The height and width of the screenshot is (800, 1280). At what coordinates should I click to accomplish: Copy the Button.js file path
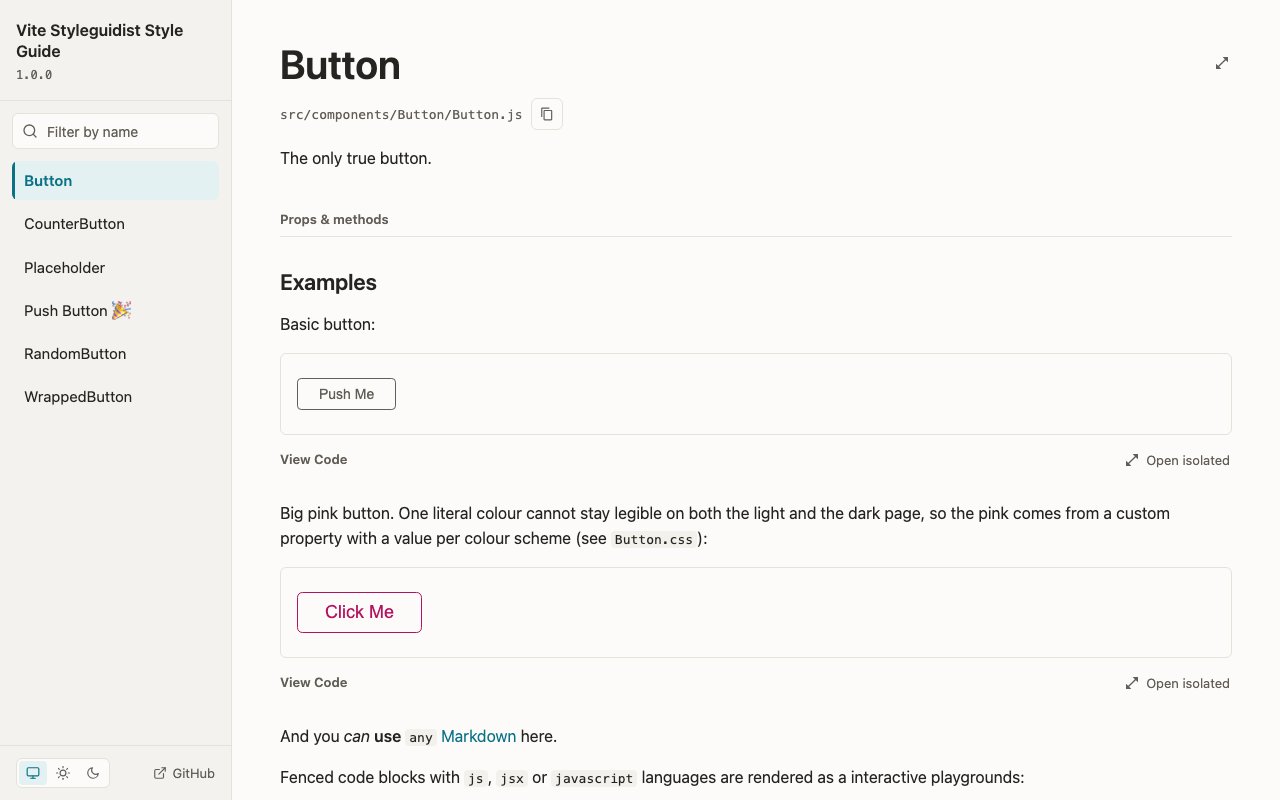coord(547,114)
